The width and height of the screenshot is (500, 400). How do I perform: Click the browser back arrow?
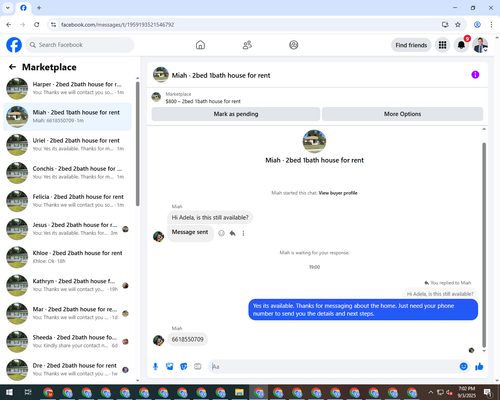pyautogui.click(x=9, y=25)
